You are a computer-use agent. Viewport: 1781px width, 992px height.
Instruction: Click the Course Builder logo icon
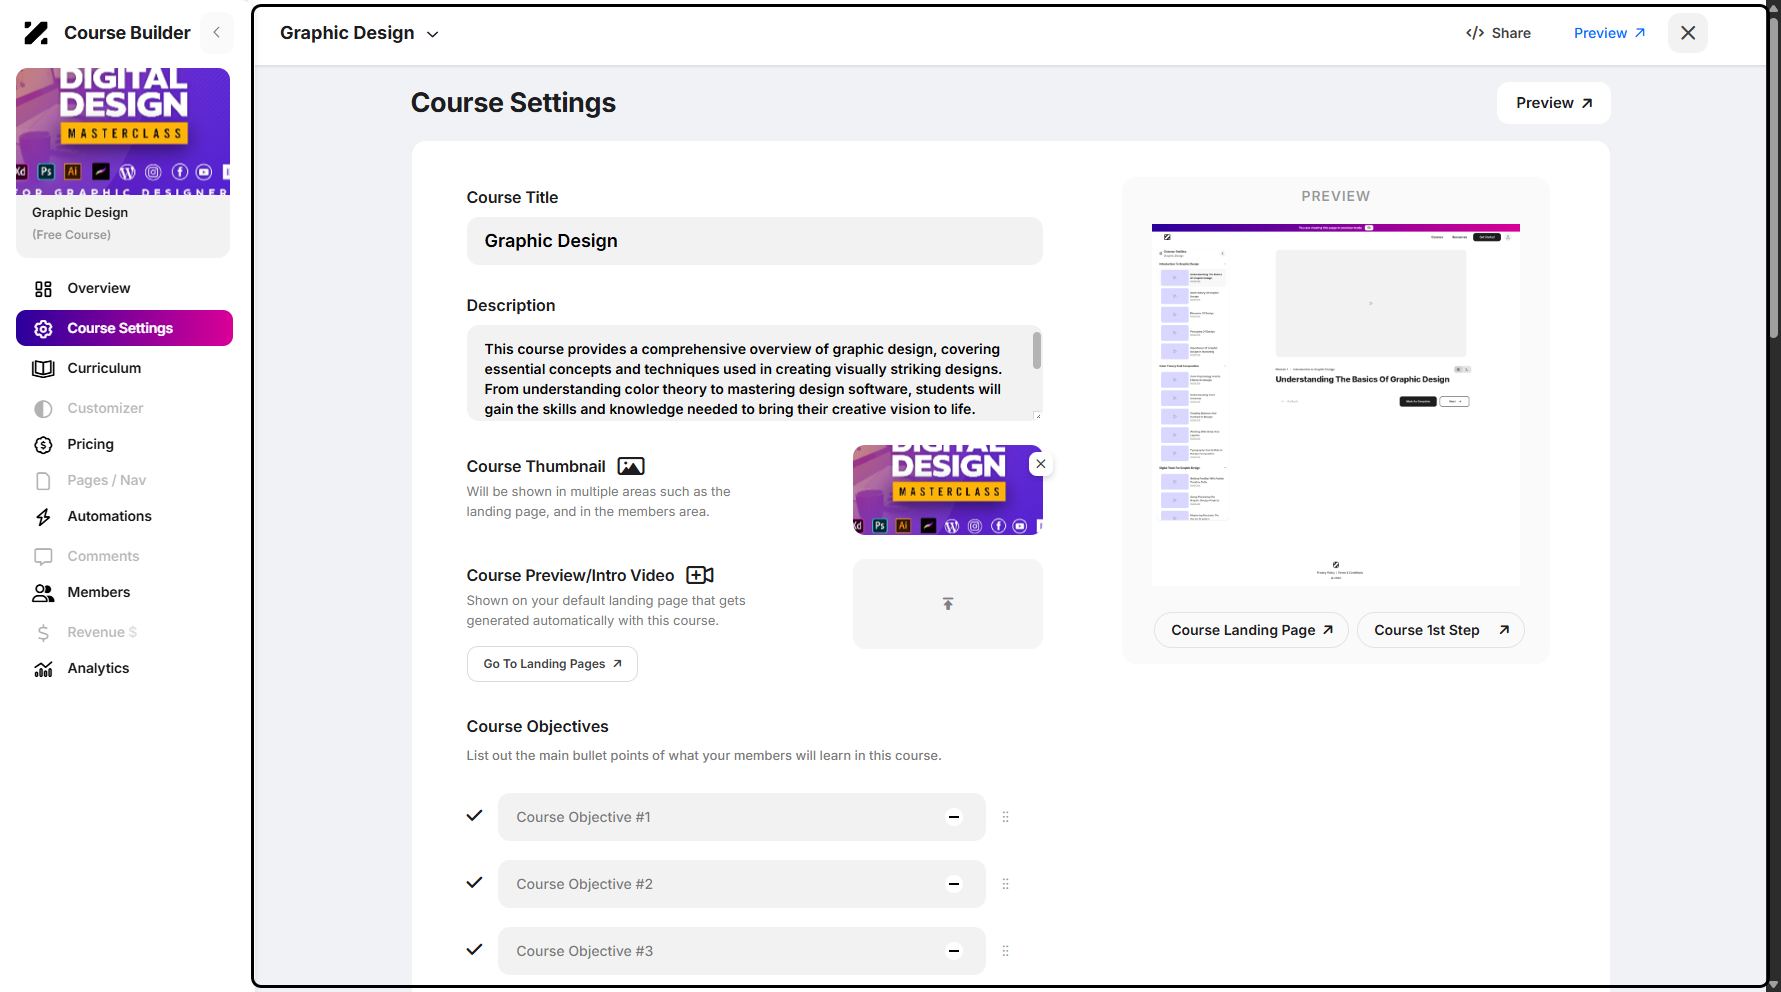[x=36, y=33]
